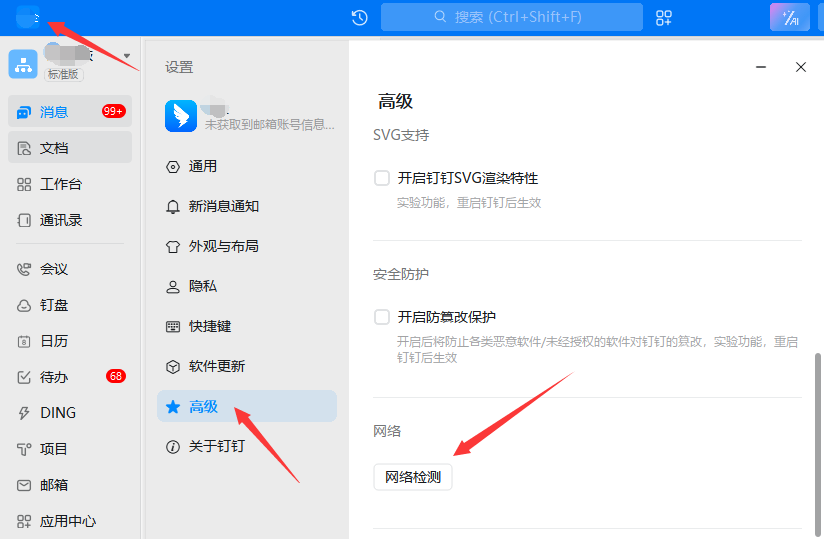
Task: Select 快捷键 shortcut settings
Action: [x=246, y=326]
